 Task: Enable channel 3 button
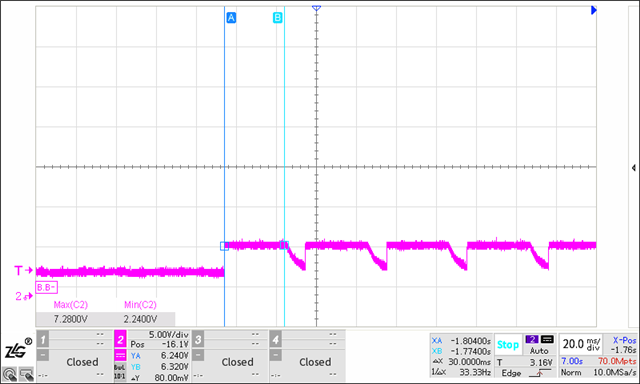[x=198, y=339]
